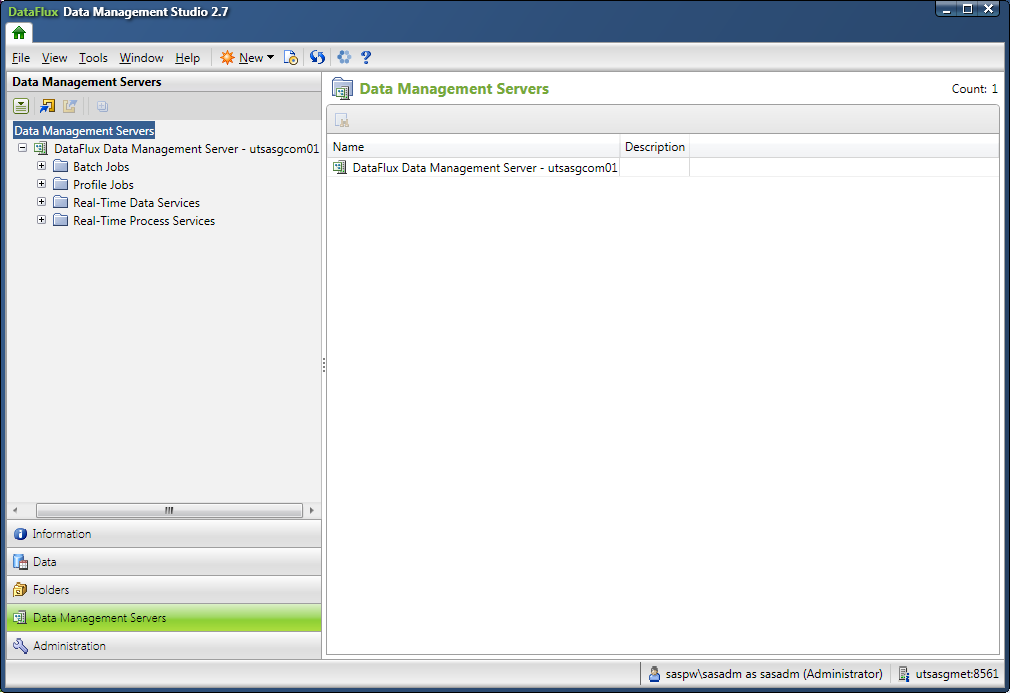The width and height of the screenshot is (1010, 693).
Task: Collapse the DataFlux Data Management Server node
Action: click(22, 147)
